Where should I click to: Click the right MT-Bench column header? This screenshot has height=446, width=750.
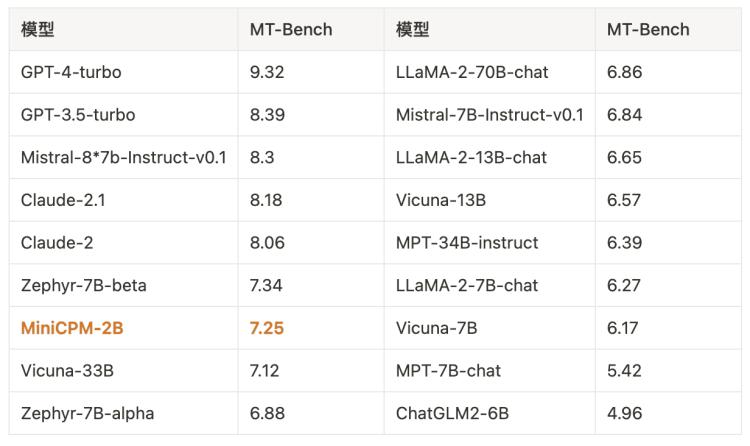(648, 30)
